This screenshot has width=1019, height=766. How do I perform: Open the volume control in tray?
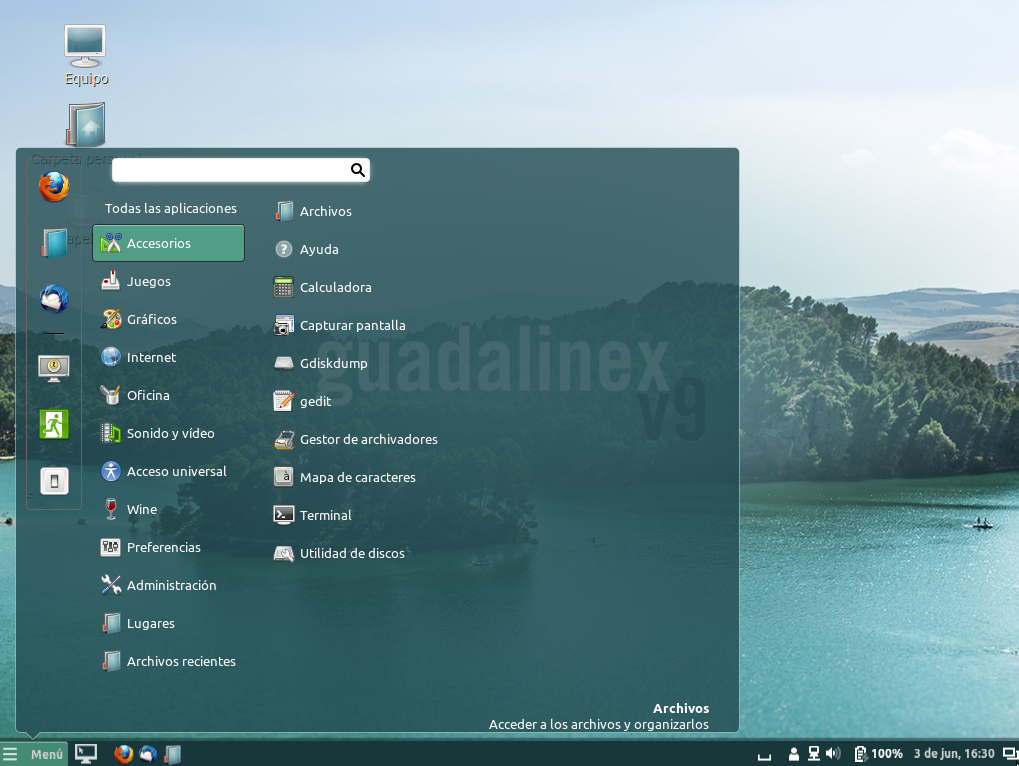click(x=833, y=754)
